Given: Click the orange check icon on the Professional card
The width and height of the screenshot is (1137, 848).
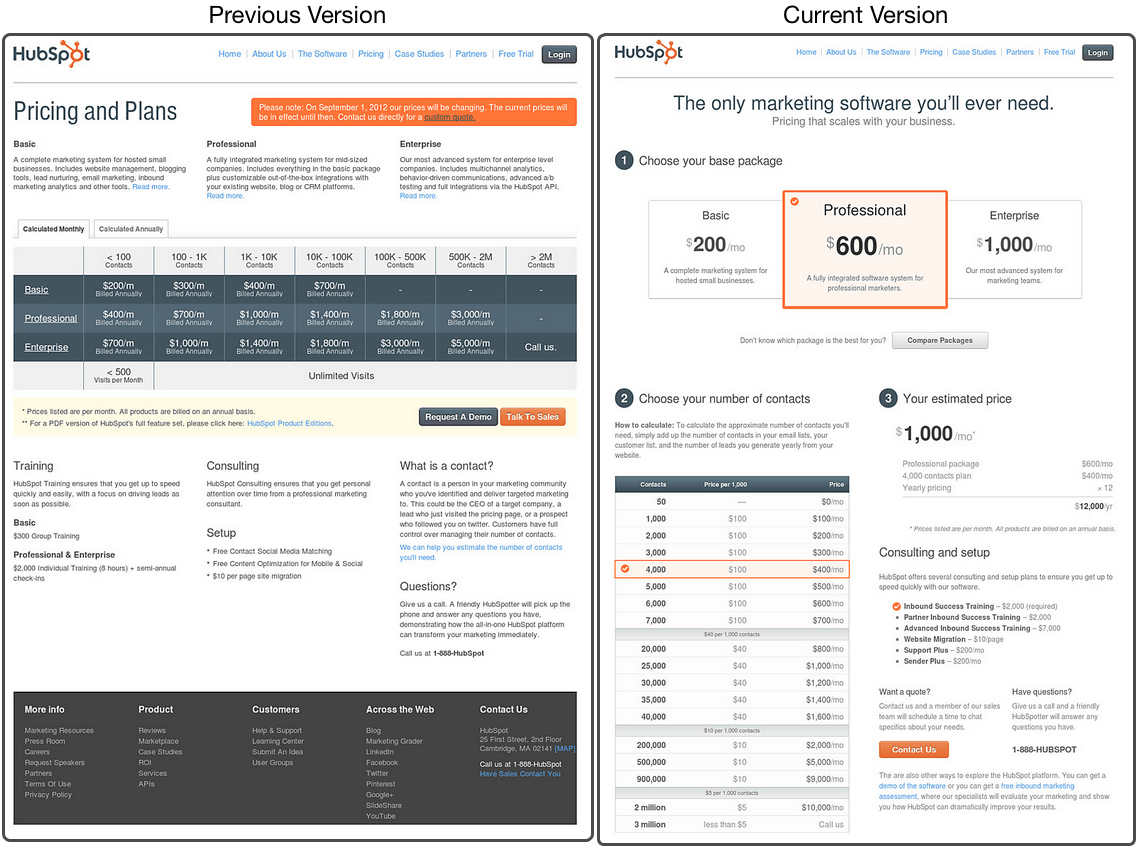Looking at the screenshot, I should point(795,202).
